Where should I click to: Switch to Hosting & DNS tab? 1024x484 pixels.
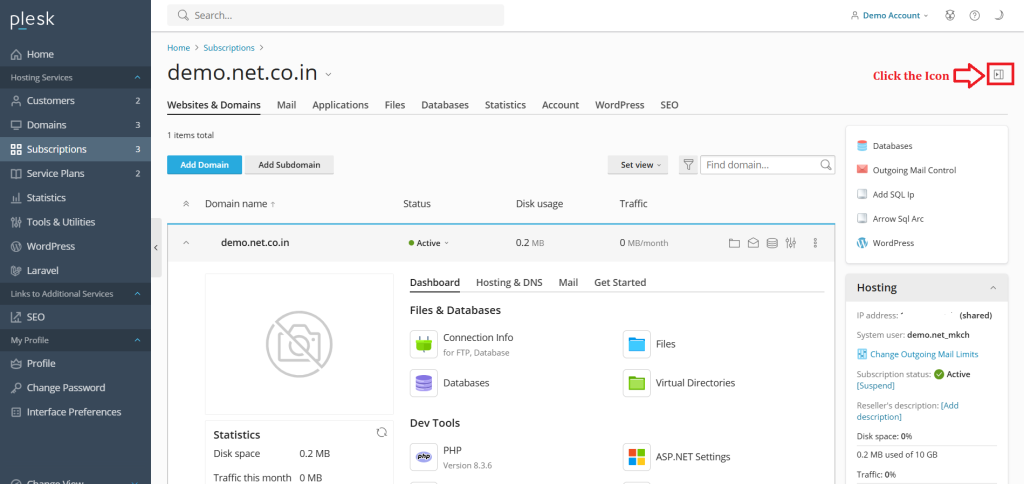(x=509, y=282)
